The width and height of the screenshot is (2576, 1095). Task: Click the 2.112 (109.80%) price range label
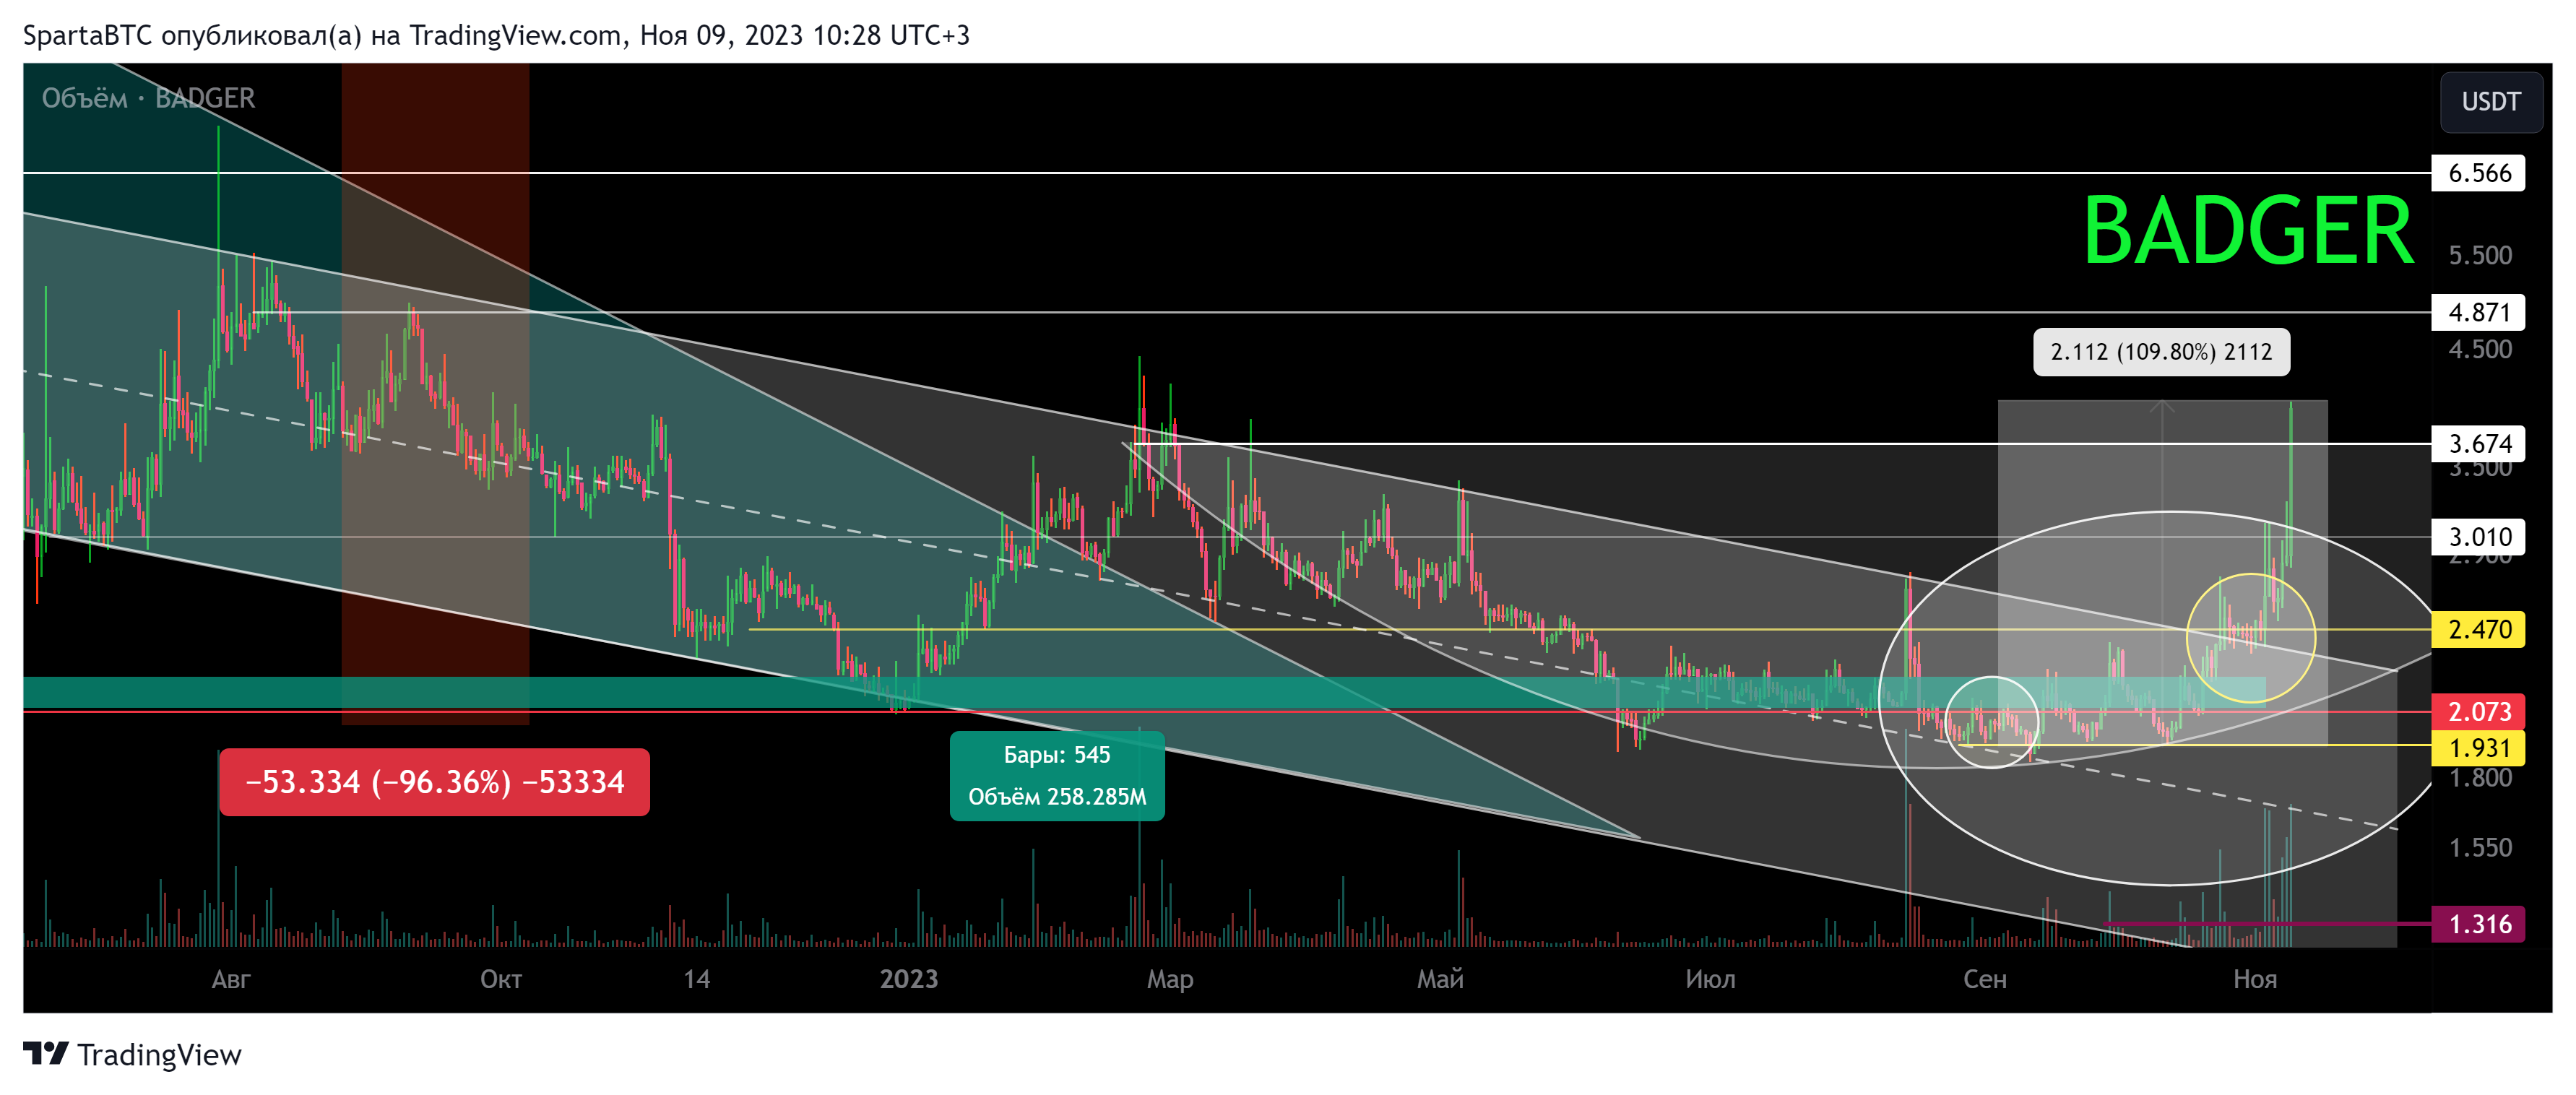coord(2161,352)
